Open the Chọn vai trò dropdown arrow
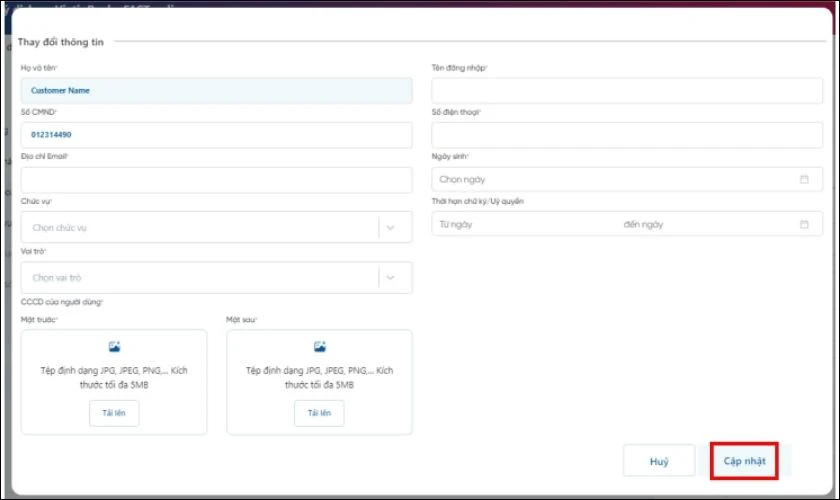This screenshot has width=840, height=500. pyautogui.click(x=391, y=278)
